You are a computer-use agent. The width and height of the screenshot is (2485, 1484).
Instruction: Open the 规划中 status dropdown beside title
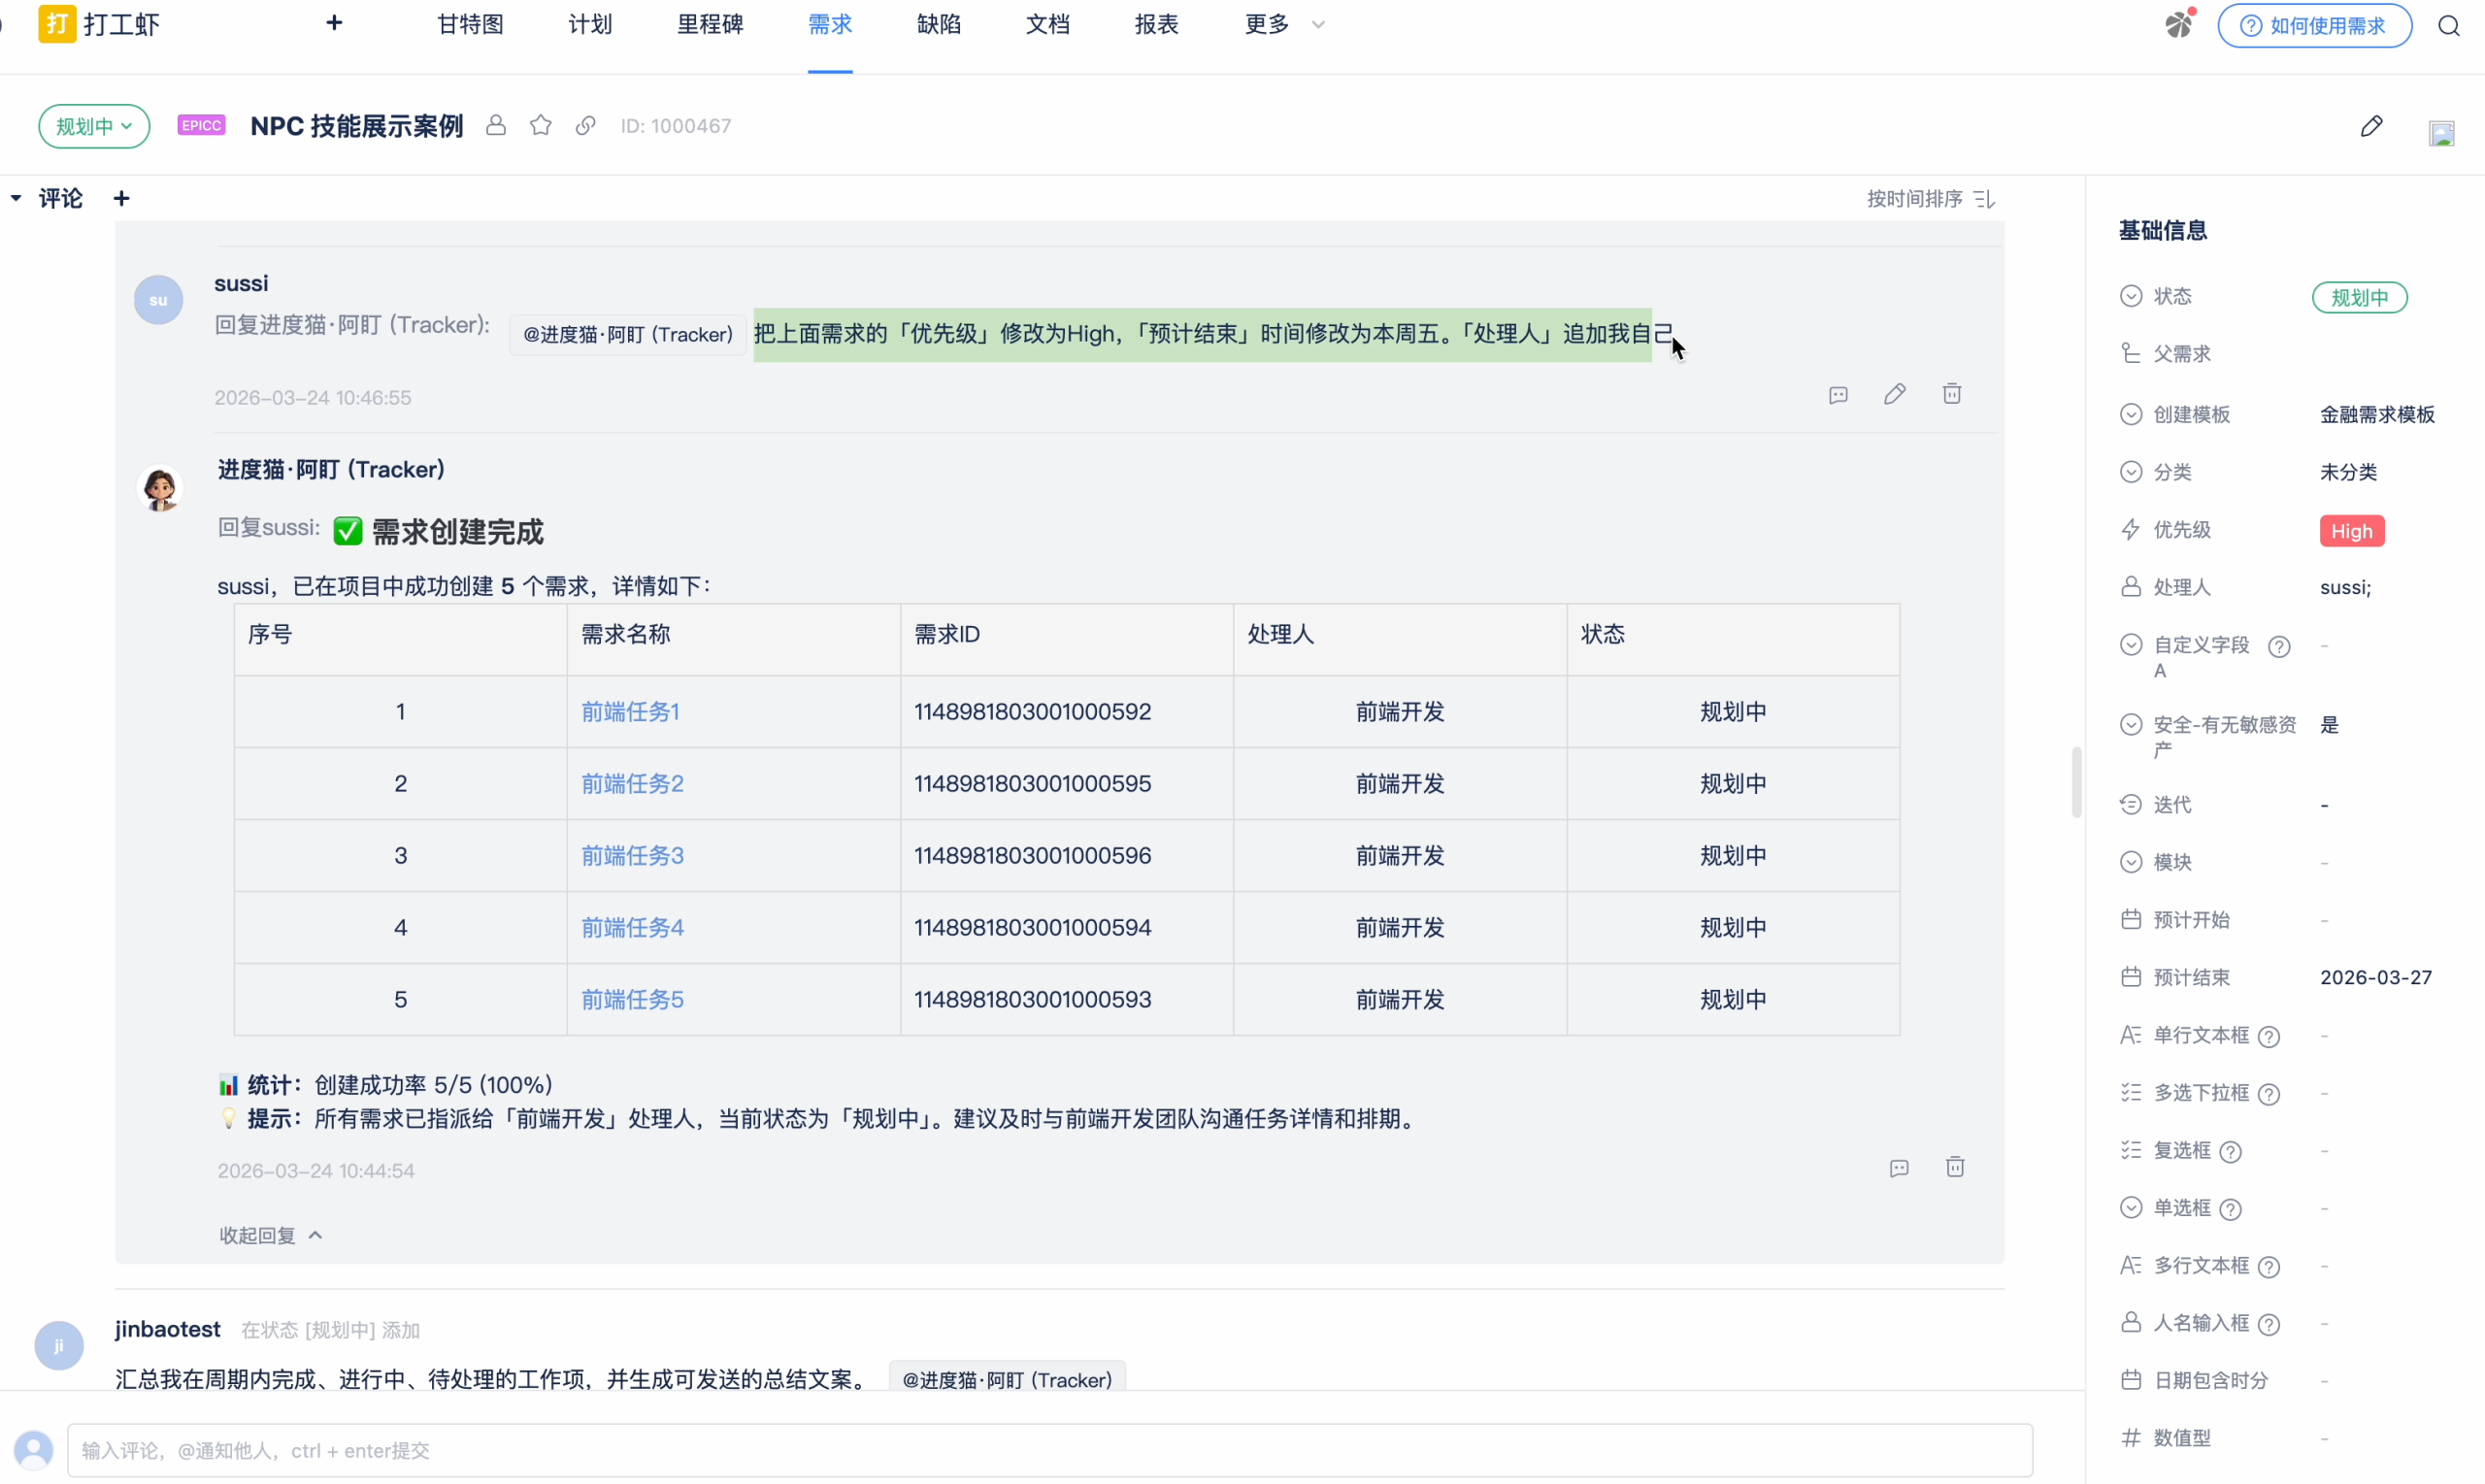click(x=94, y=127)
